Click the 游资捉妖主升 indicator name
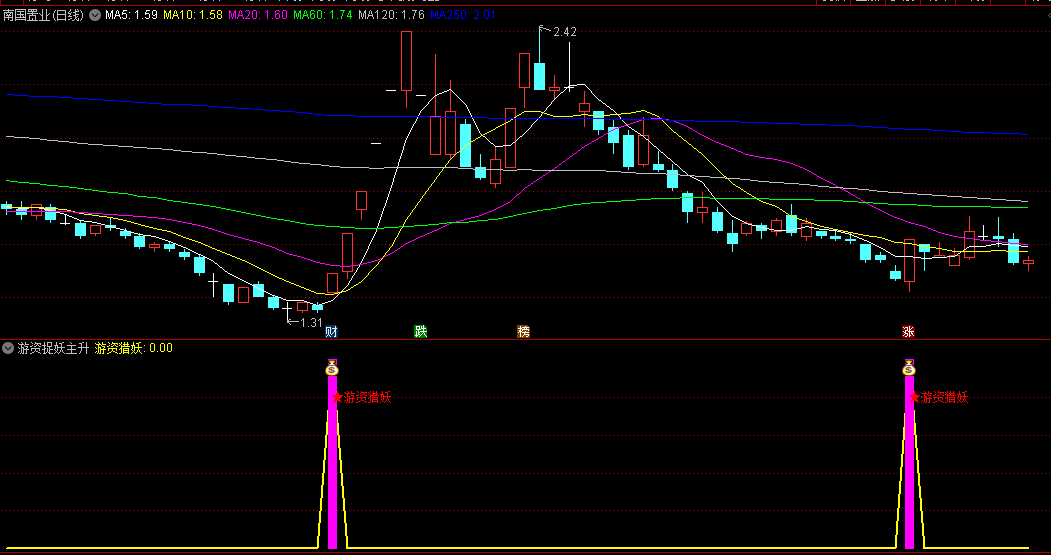 54,348
